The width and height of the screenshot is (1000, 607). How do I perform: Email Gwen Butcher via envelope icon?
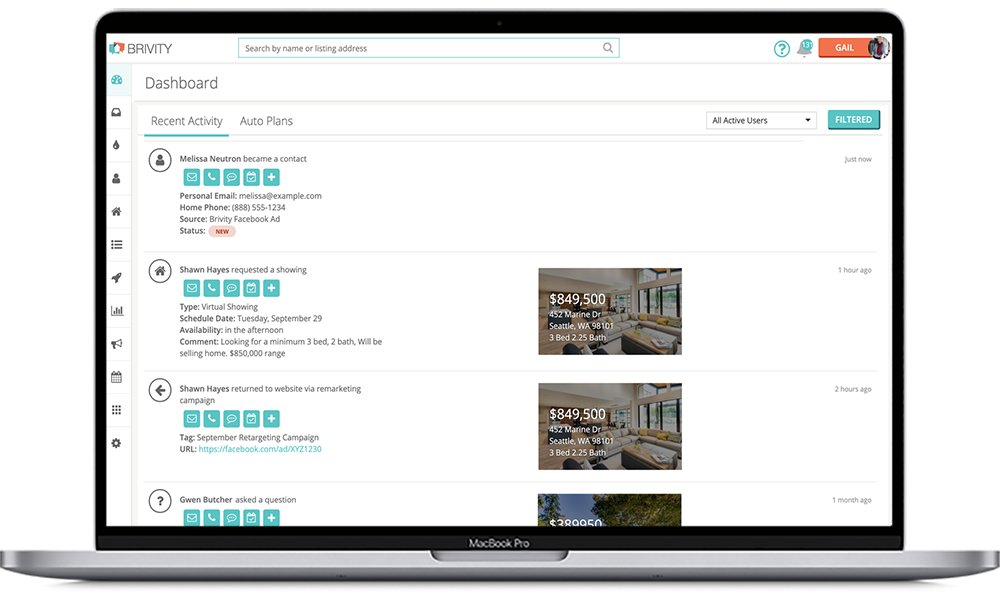192,518
